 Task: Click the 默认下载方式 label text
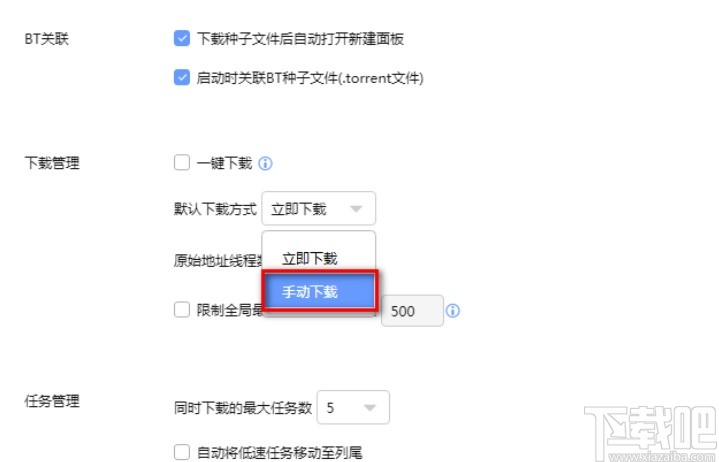point(215,209)
